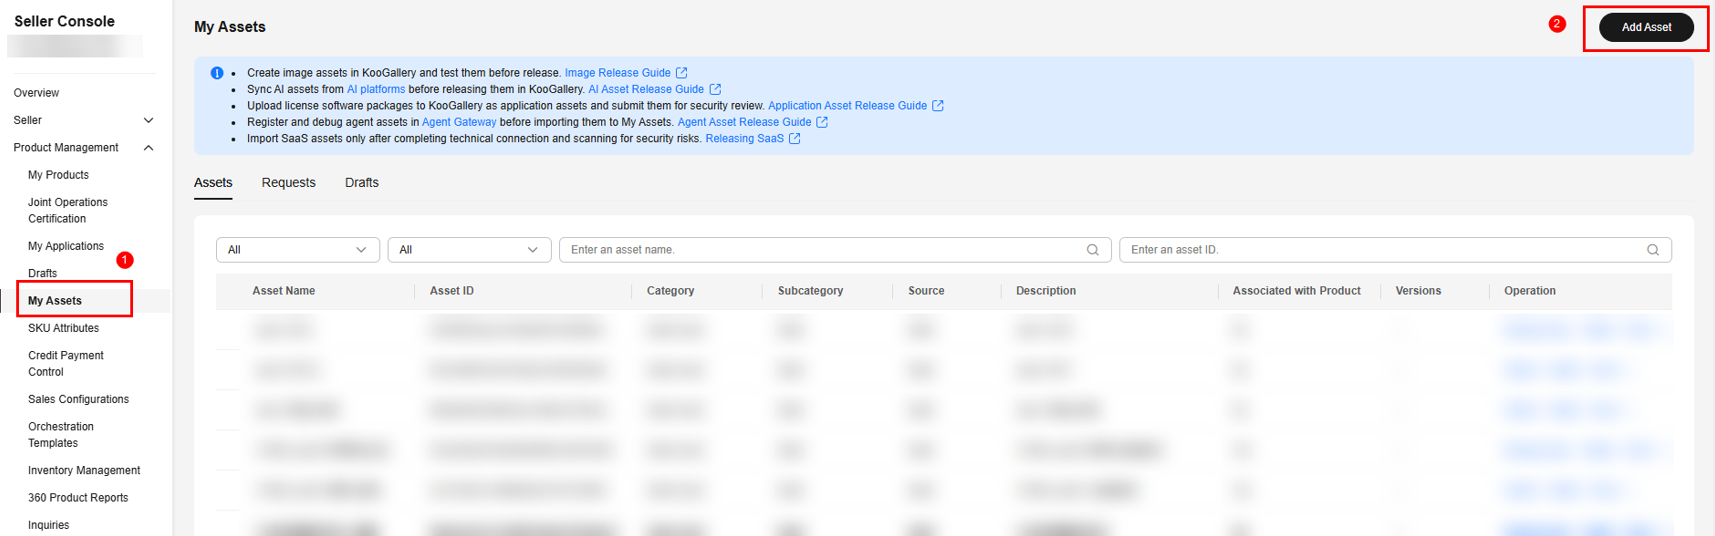Open My Products in the sidebar

(58, 175)
